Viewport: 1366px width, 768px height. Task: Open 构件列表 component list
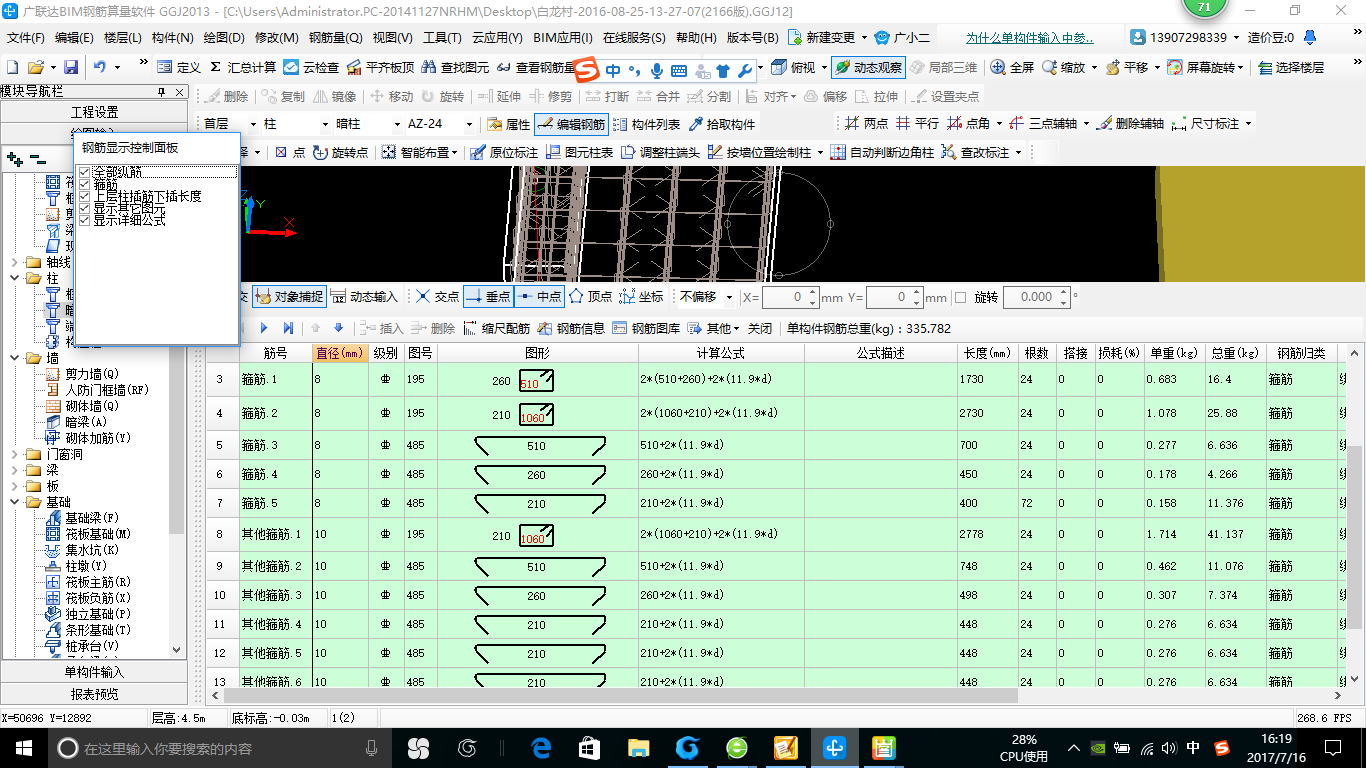(x=646, y=125)
